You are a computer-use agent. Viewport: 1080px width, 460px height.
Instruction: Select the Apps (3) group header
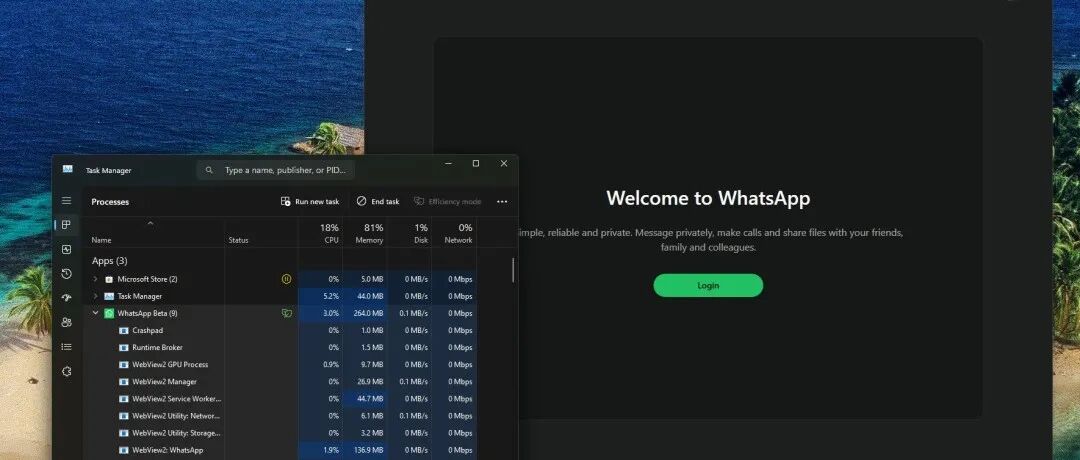[110, 261]
